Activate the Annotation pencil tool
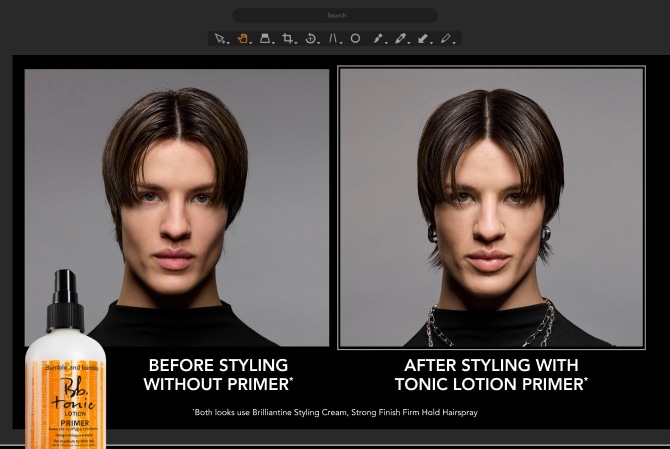 coord(445,39)
